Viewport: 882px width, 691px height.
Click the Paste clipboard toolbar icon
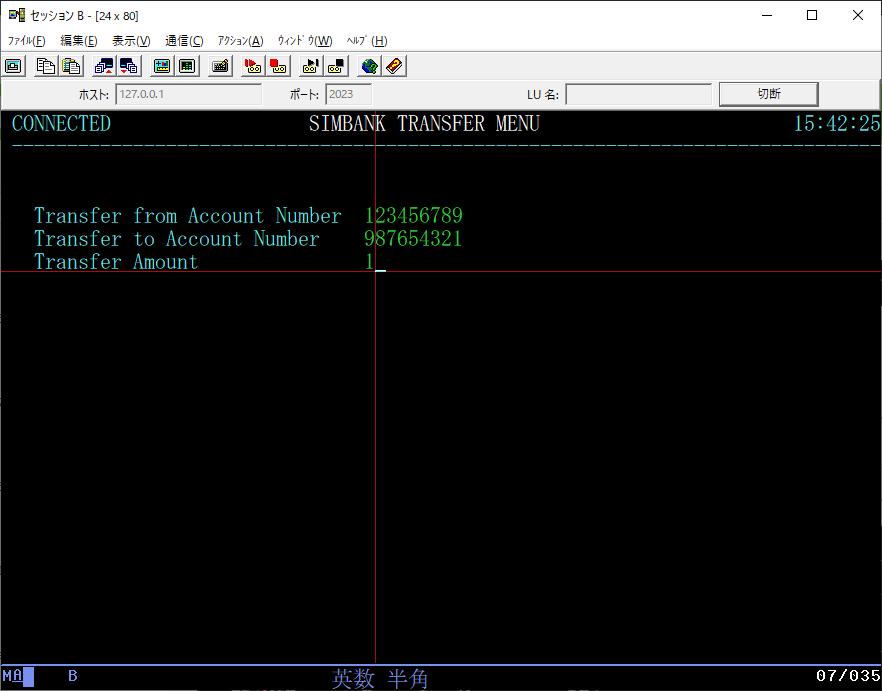[71, 66]
